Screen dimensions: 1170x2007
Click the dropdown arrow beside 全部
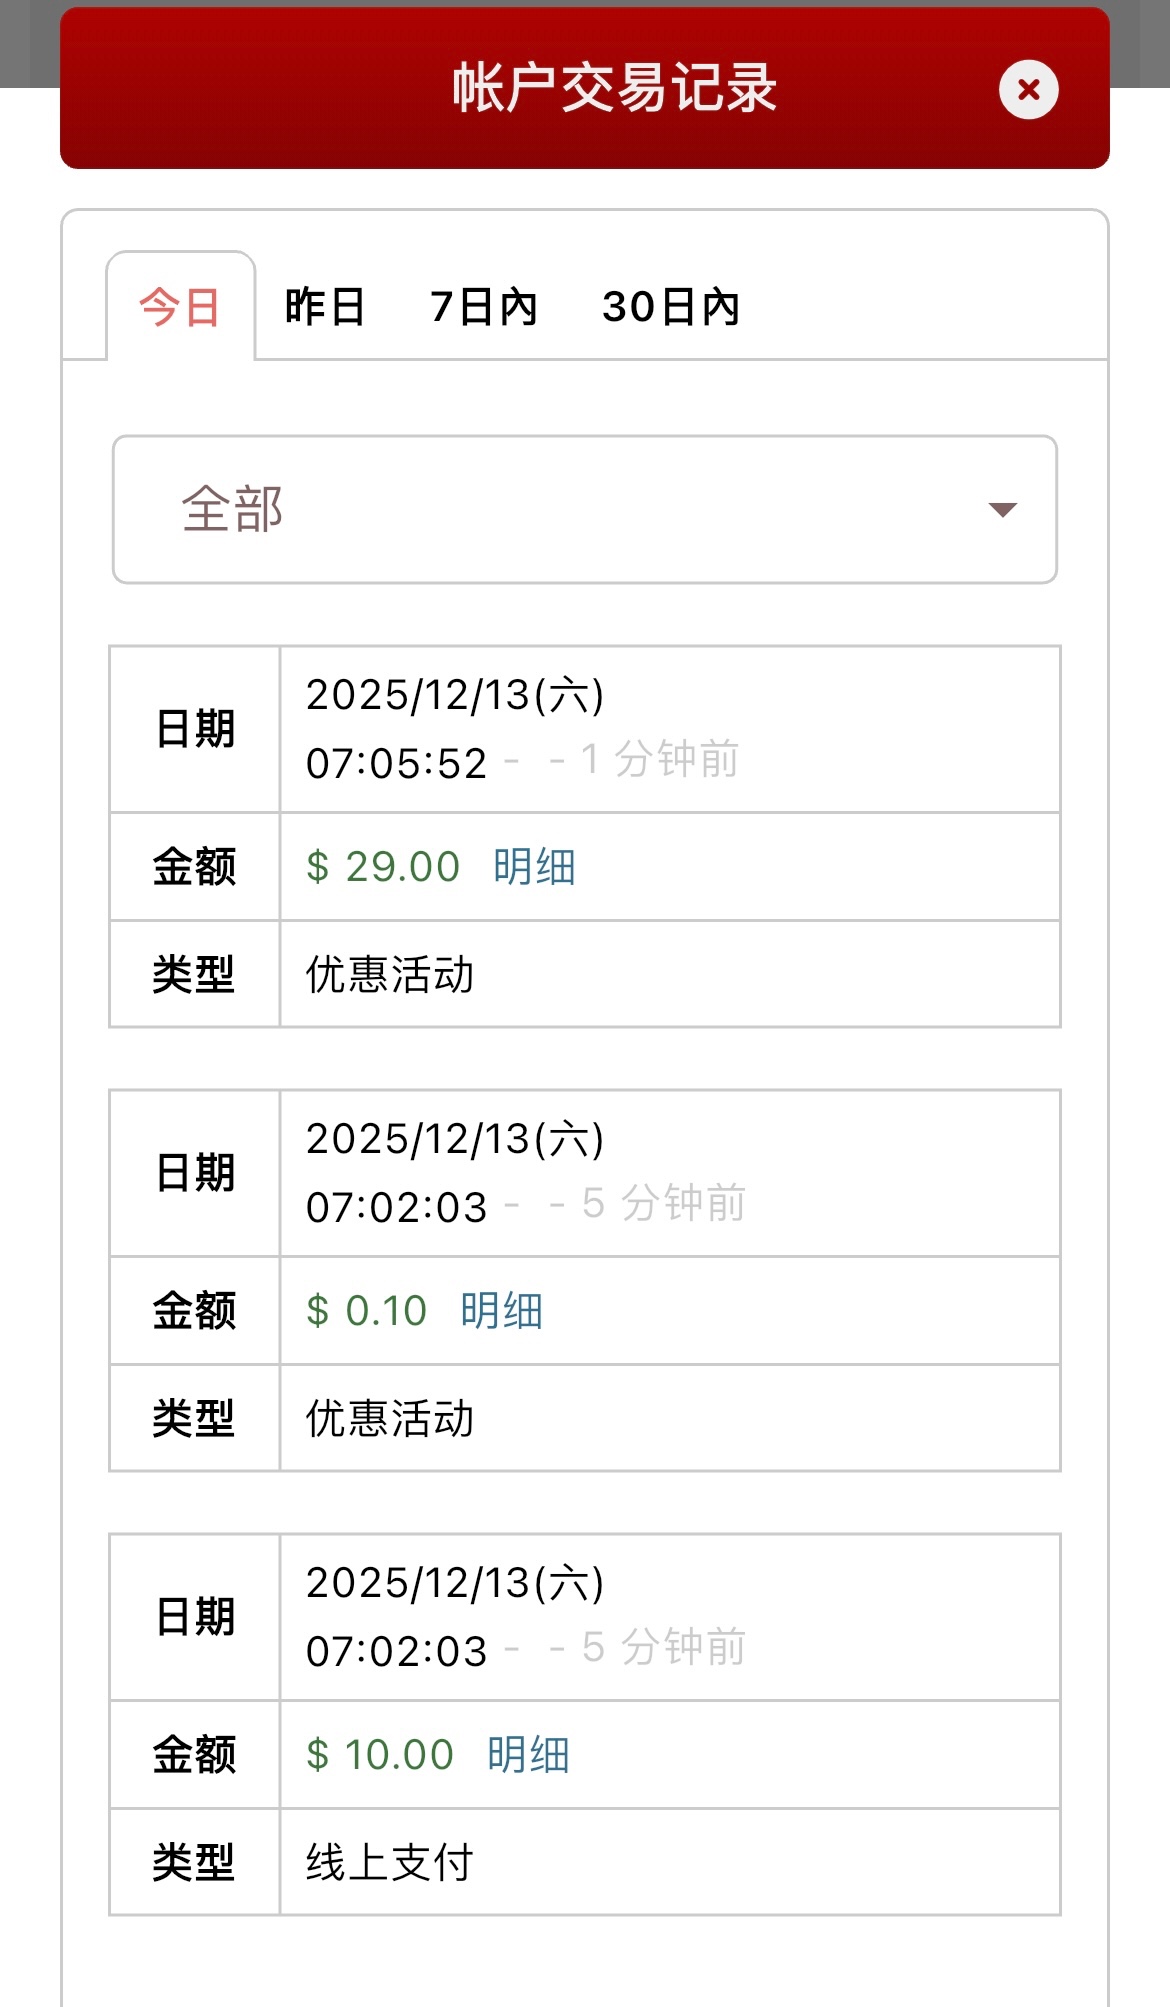point(1002,510)
